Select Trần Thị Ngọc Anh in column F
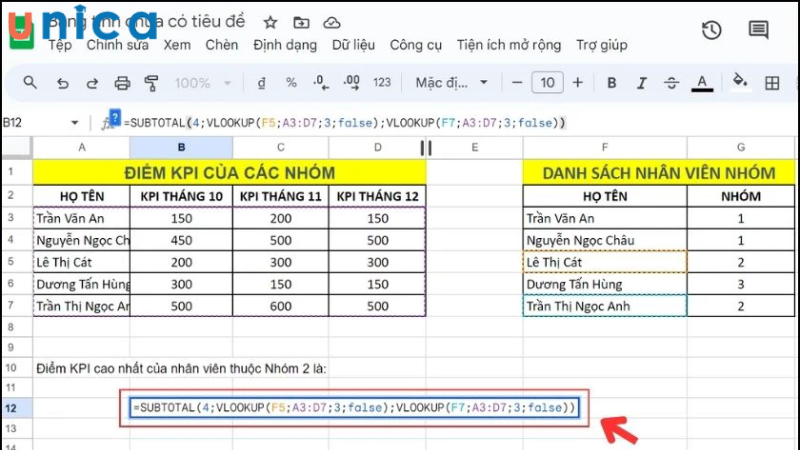800x450 pixels. coord(605,306)
